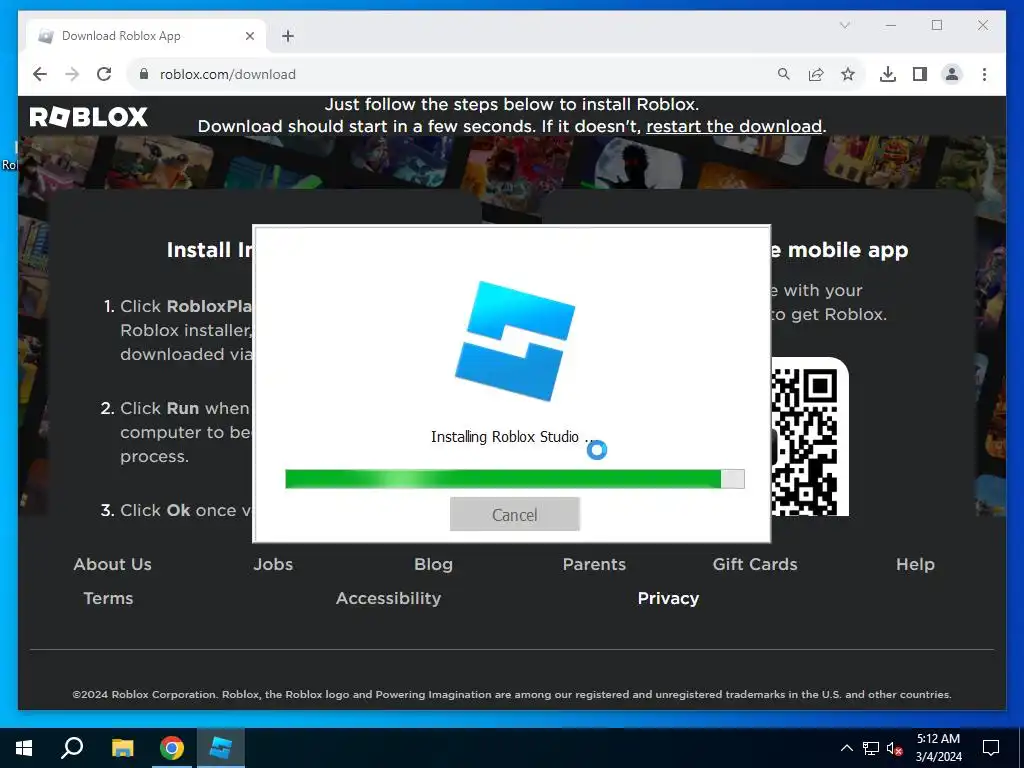
Task: Click the Roblox Studio logo in installer
Action: (x=515, y=341)
